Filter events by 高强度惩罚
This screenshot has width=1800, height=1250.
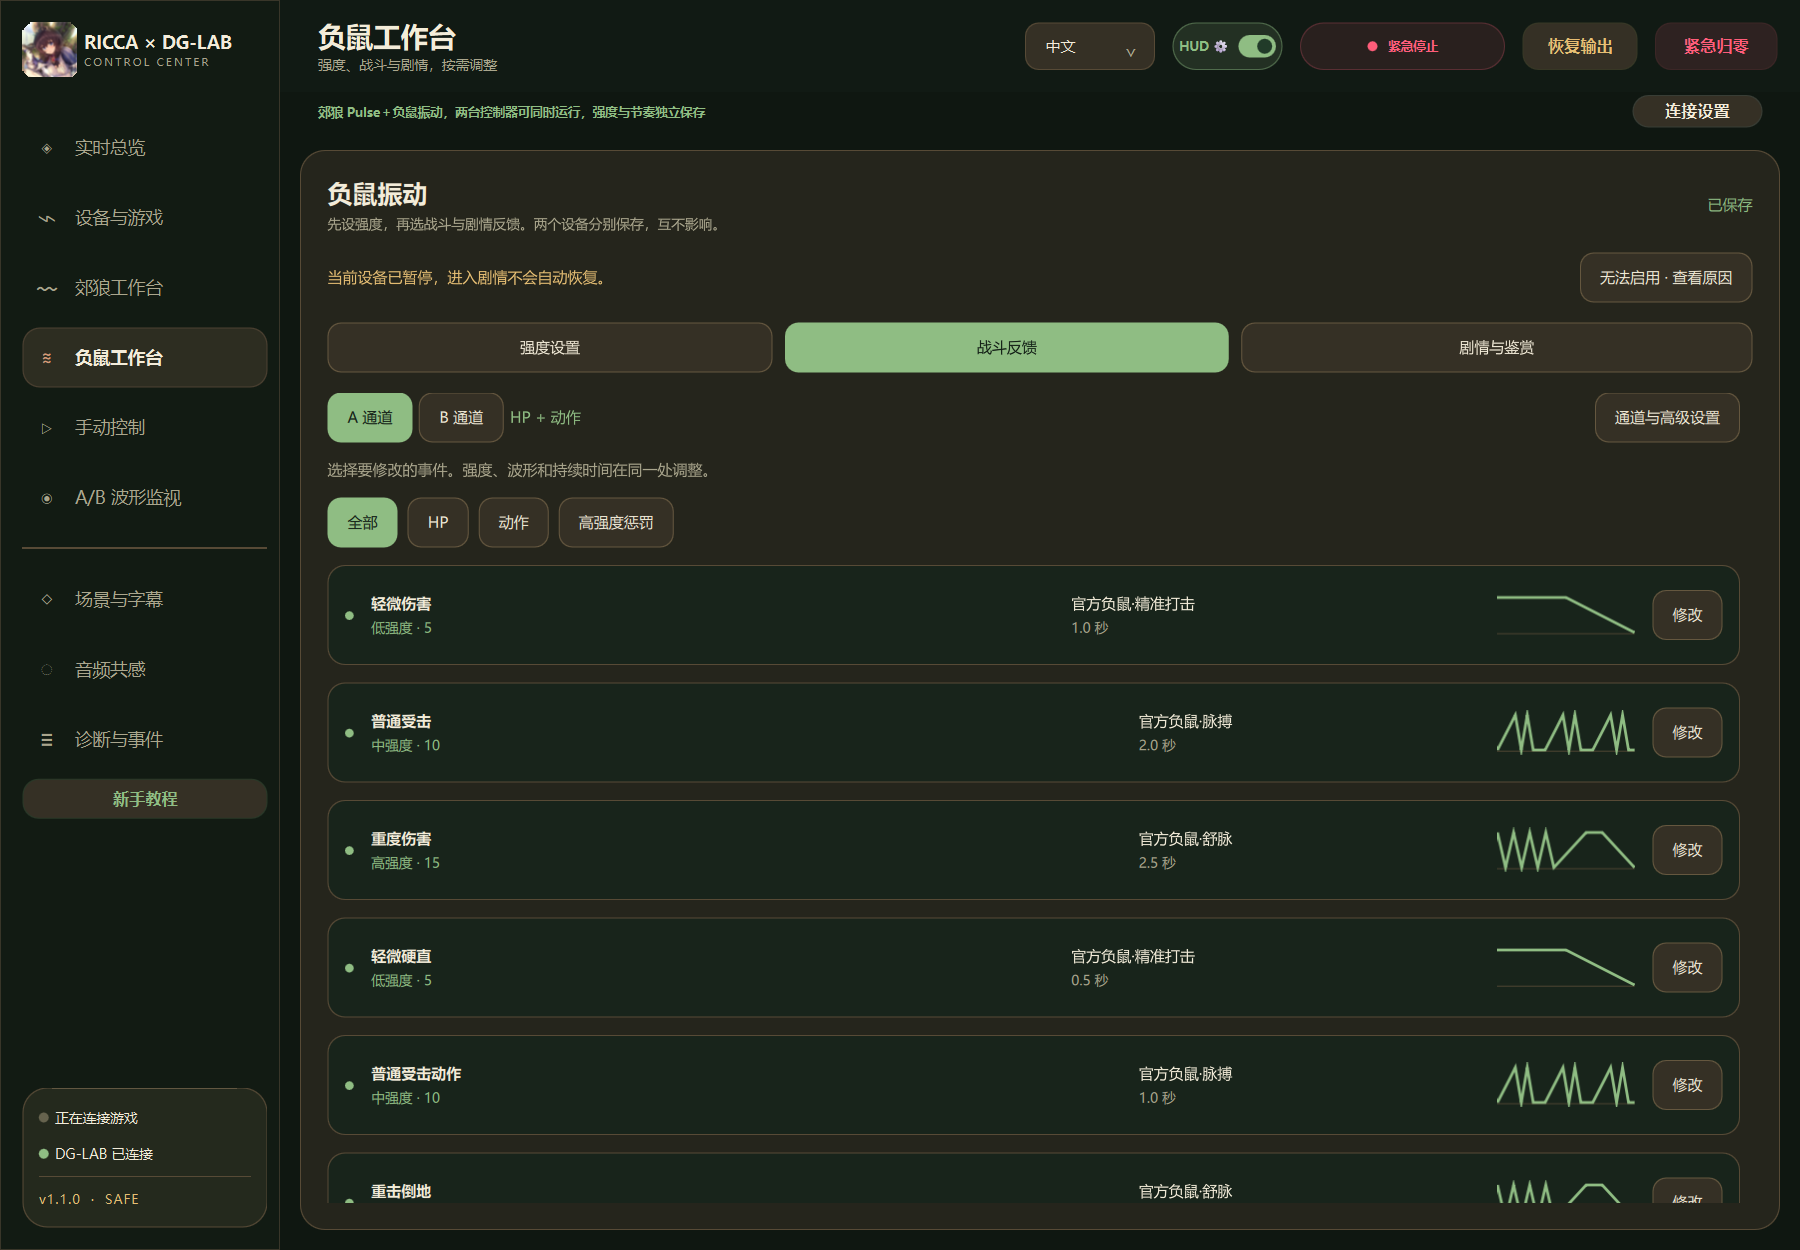coord(616,522)
